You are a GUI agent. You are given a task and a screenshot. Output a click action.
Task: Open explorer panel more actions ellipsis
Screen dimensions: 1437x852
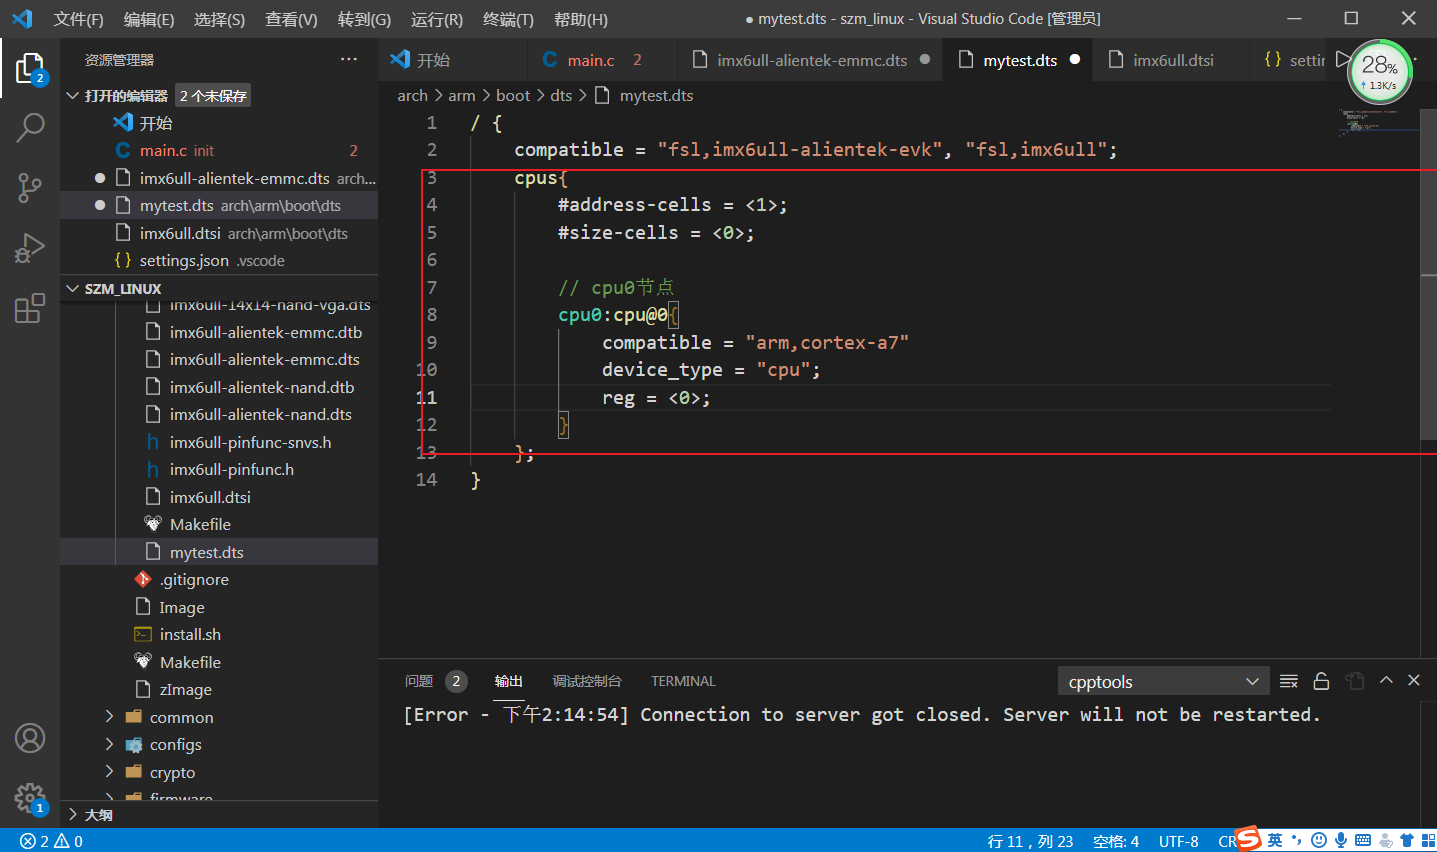click(x=348, y=60)
